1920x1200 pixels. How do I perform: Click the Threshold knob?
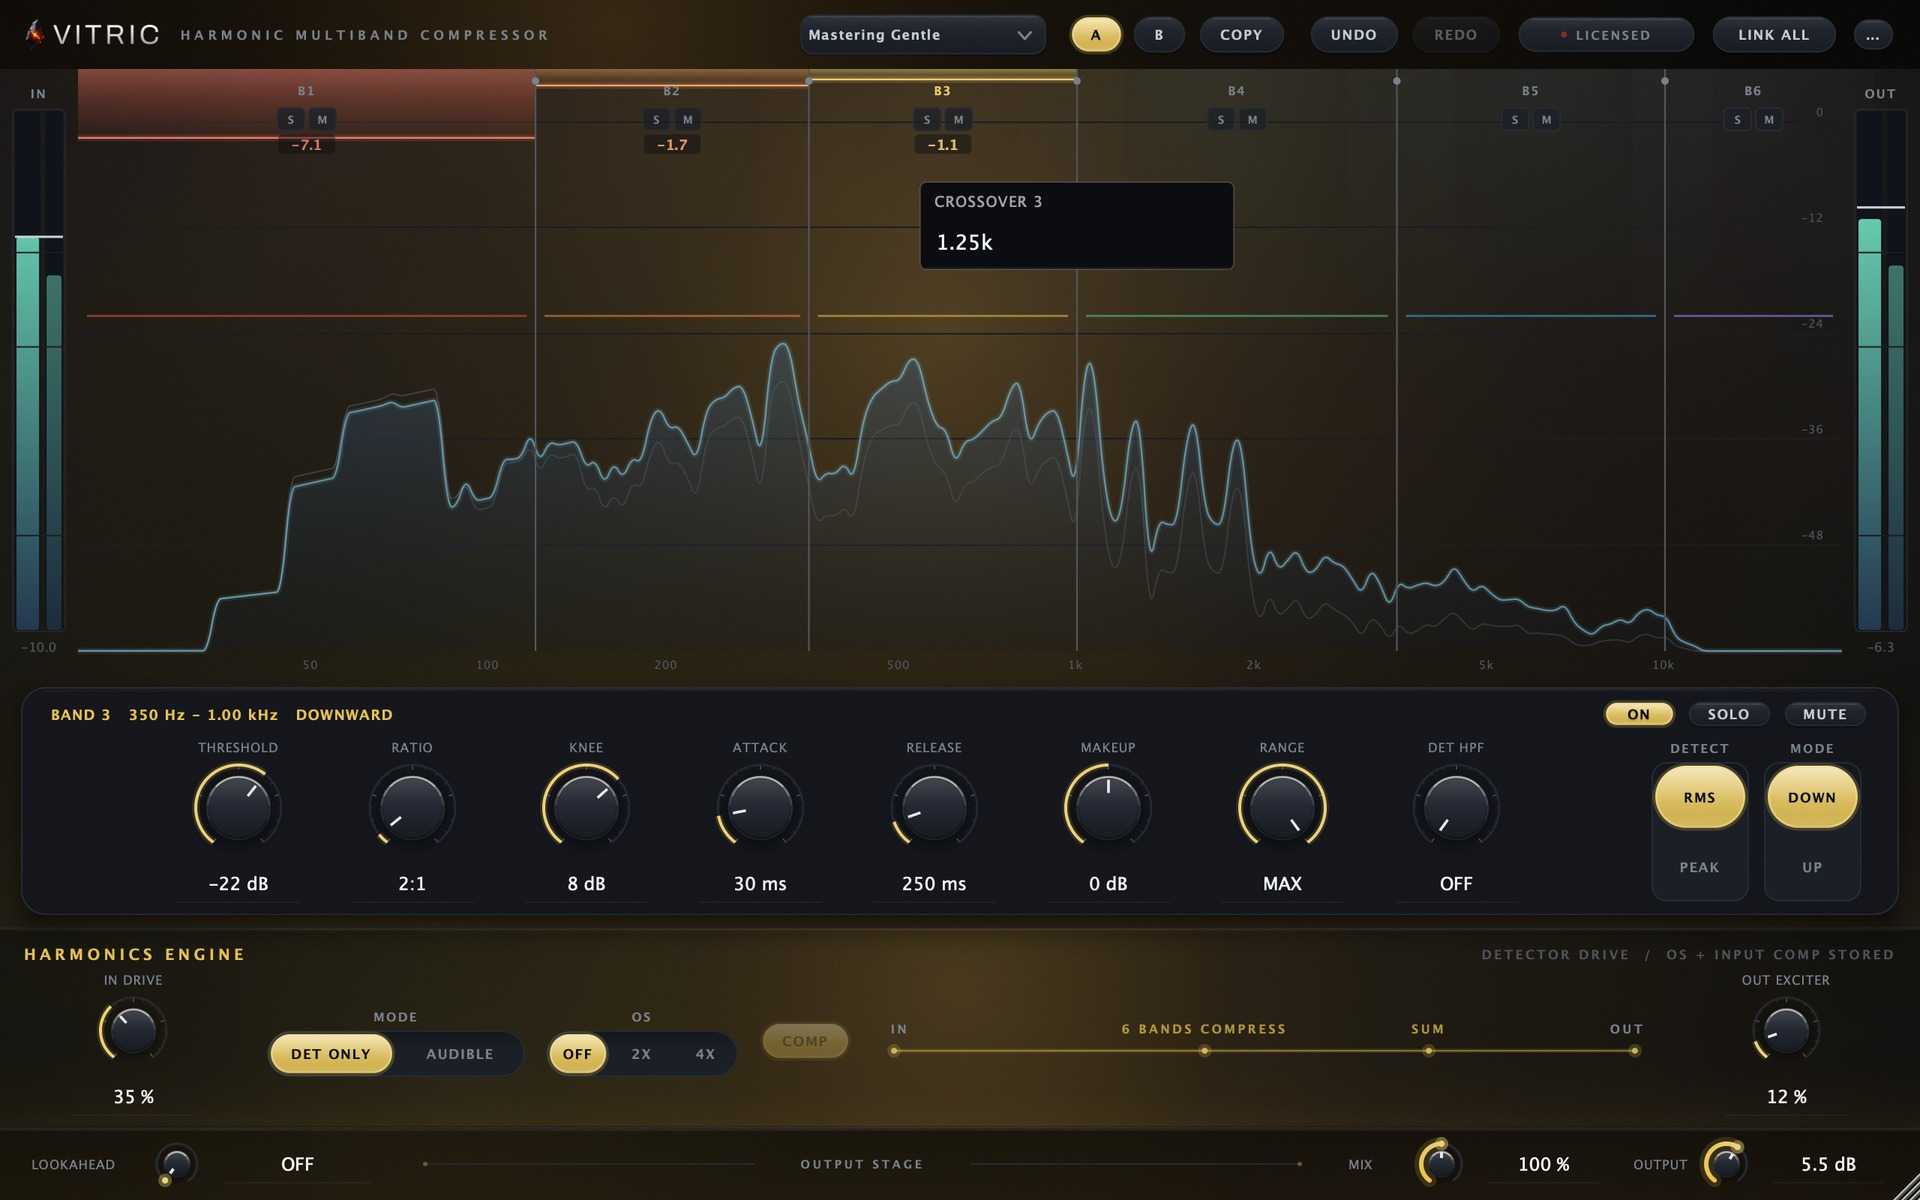[x=238, y=806]
